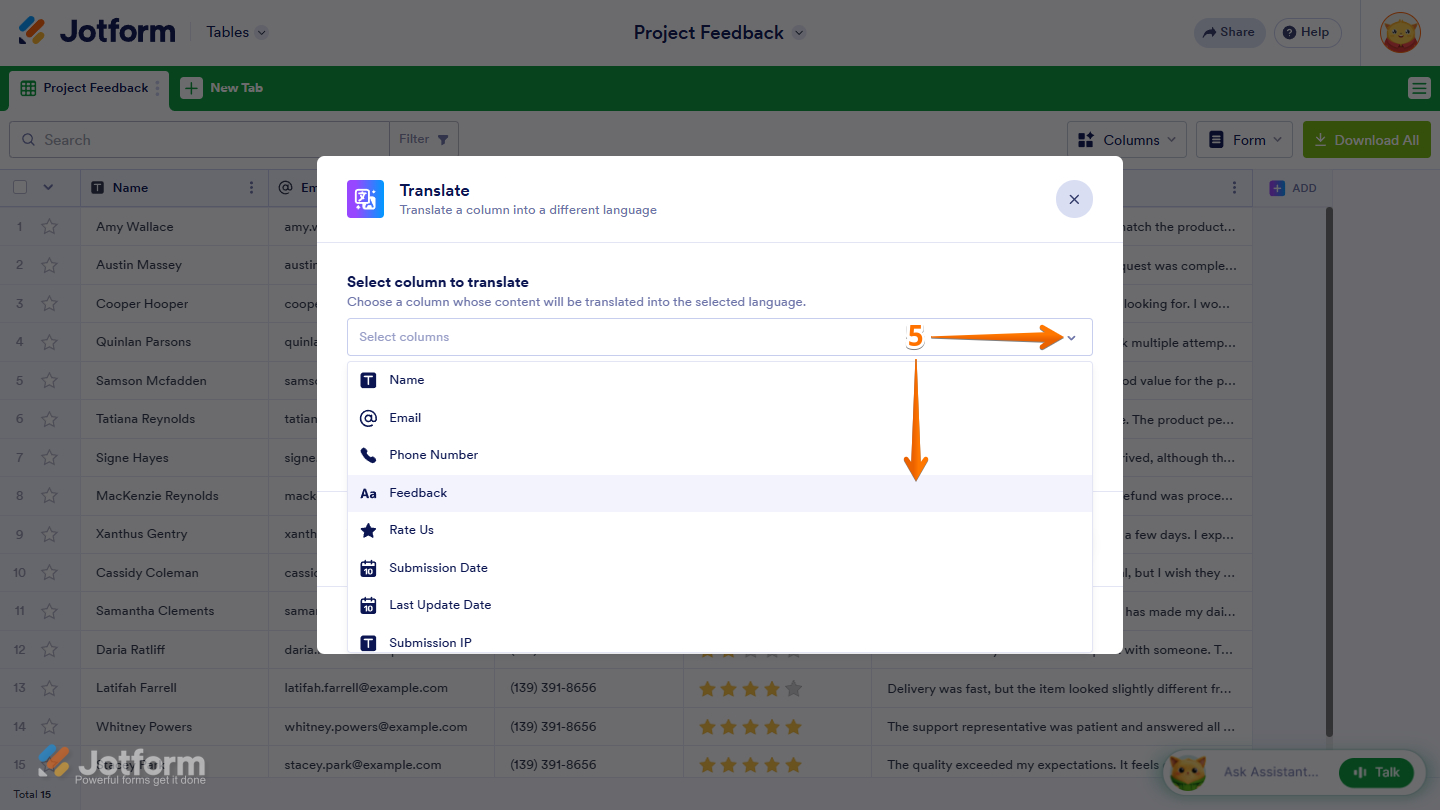Screen dimensions: 1440x810
Task: Close the Translate dialog
Action: [1074, 199]
